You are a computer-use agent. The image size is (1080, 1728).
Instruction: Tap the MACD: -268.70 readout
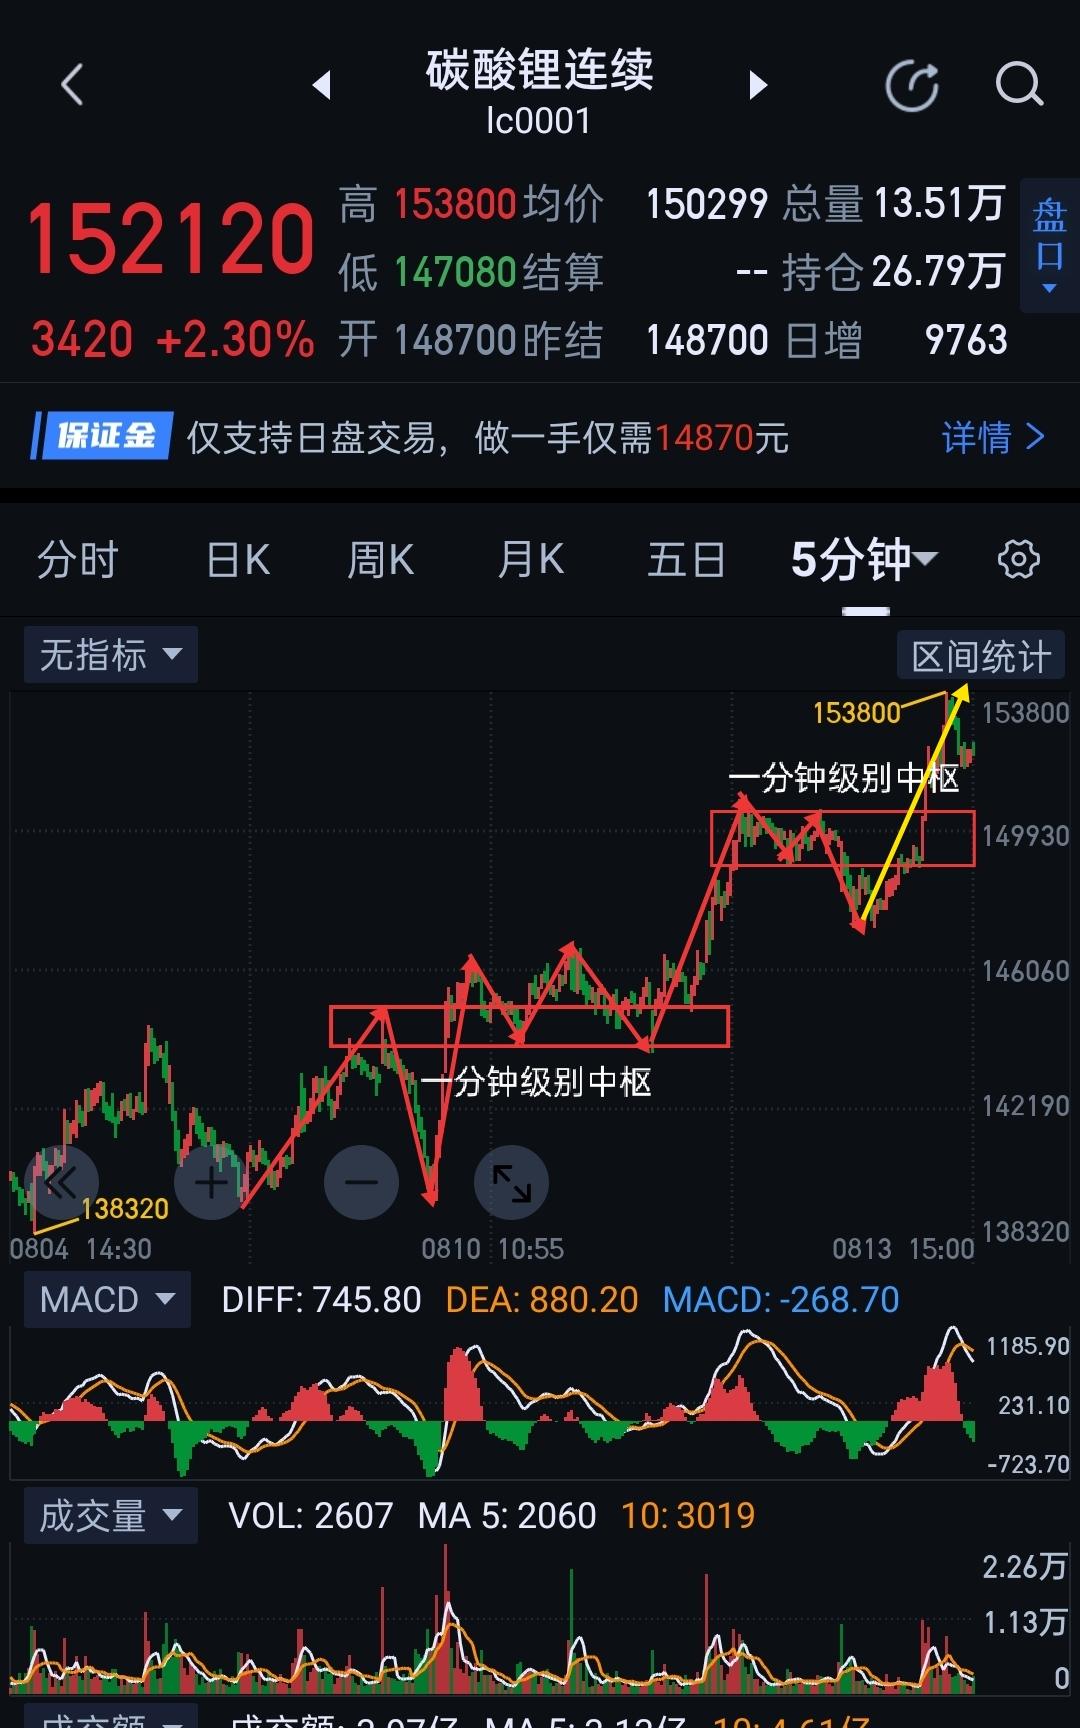click(781, 1300)
